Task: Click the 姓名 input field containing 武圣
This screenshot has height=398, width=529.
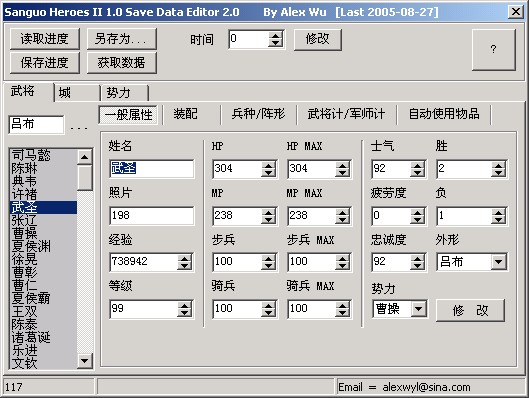Action: pyautogui.click(x=152, y=169)
